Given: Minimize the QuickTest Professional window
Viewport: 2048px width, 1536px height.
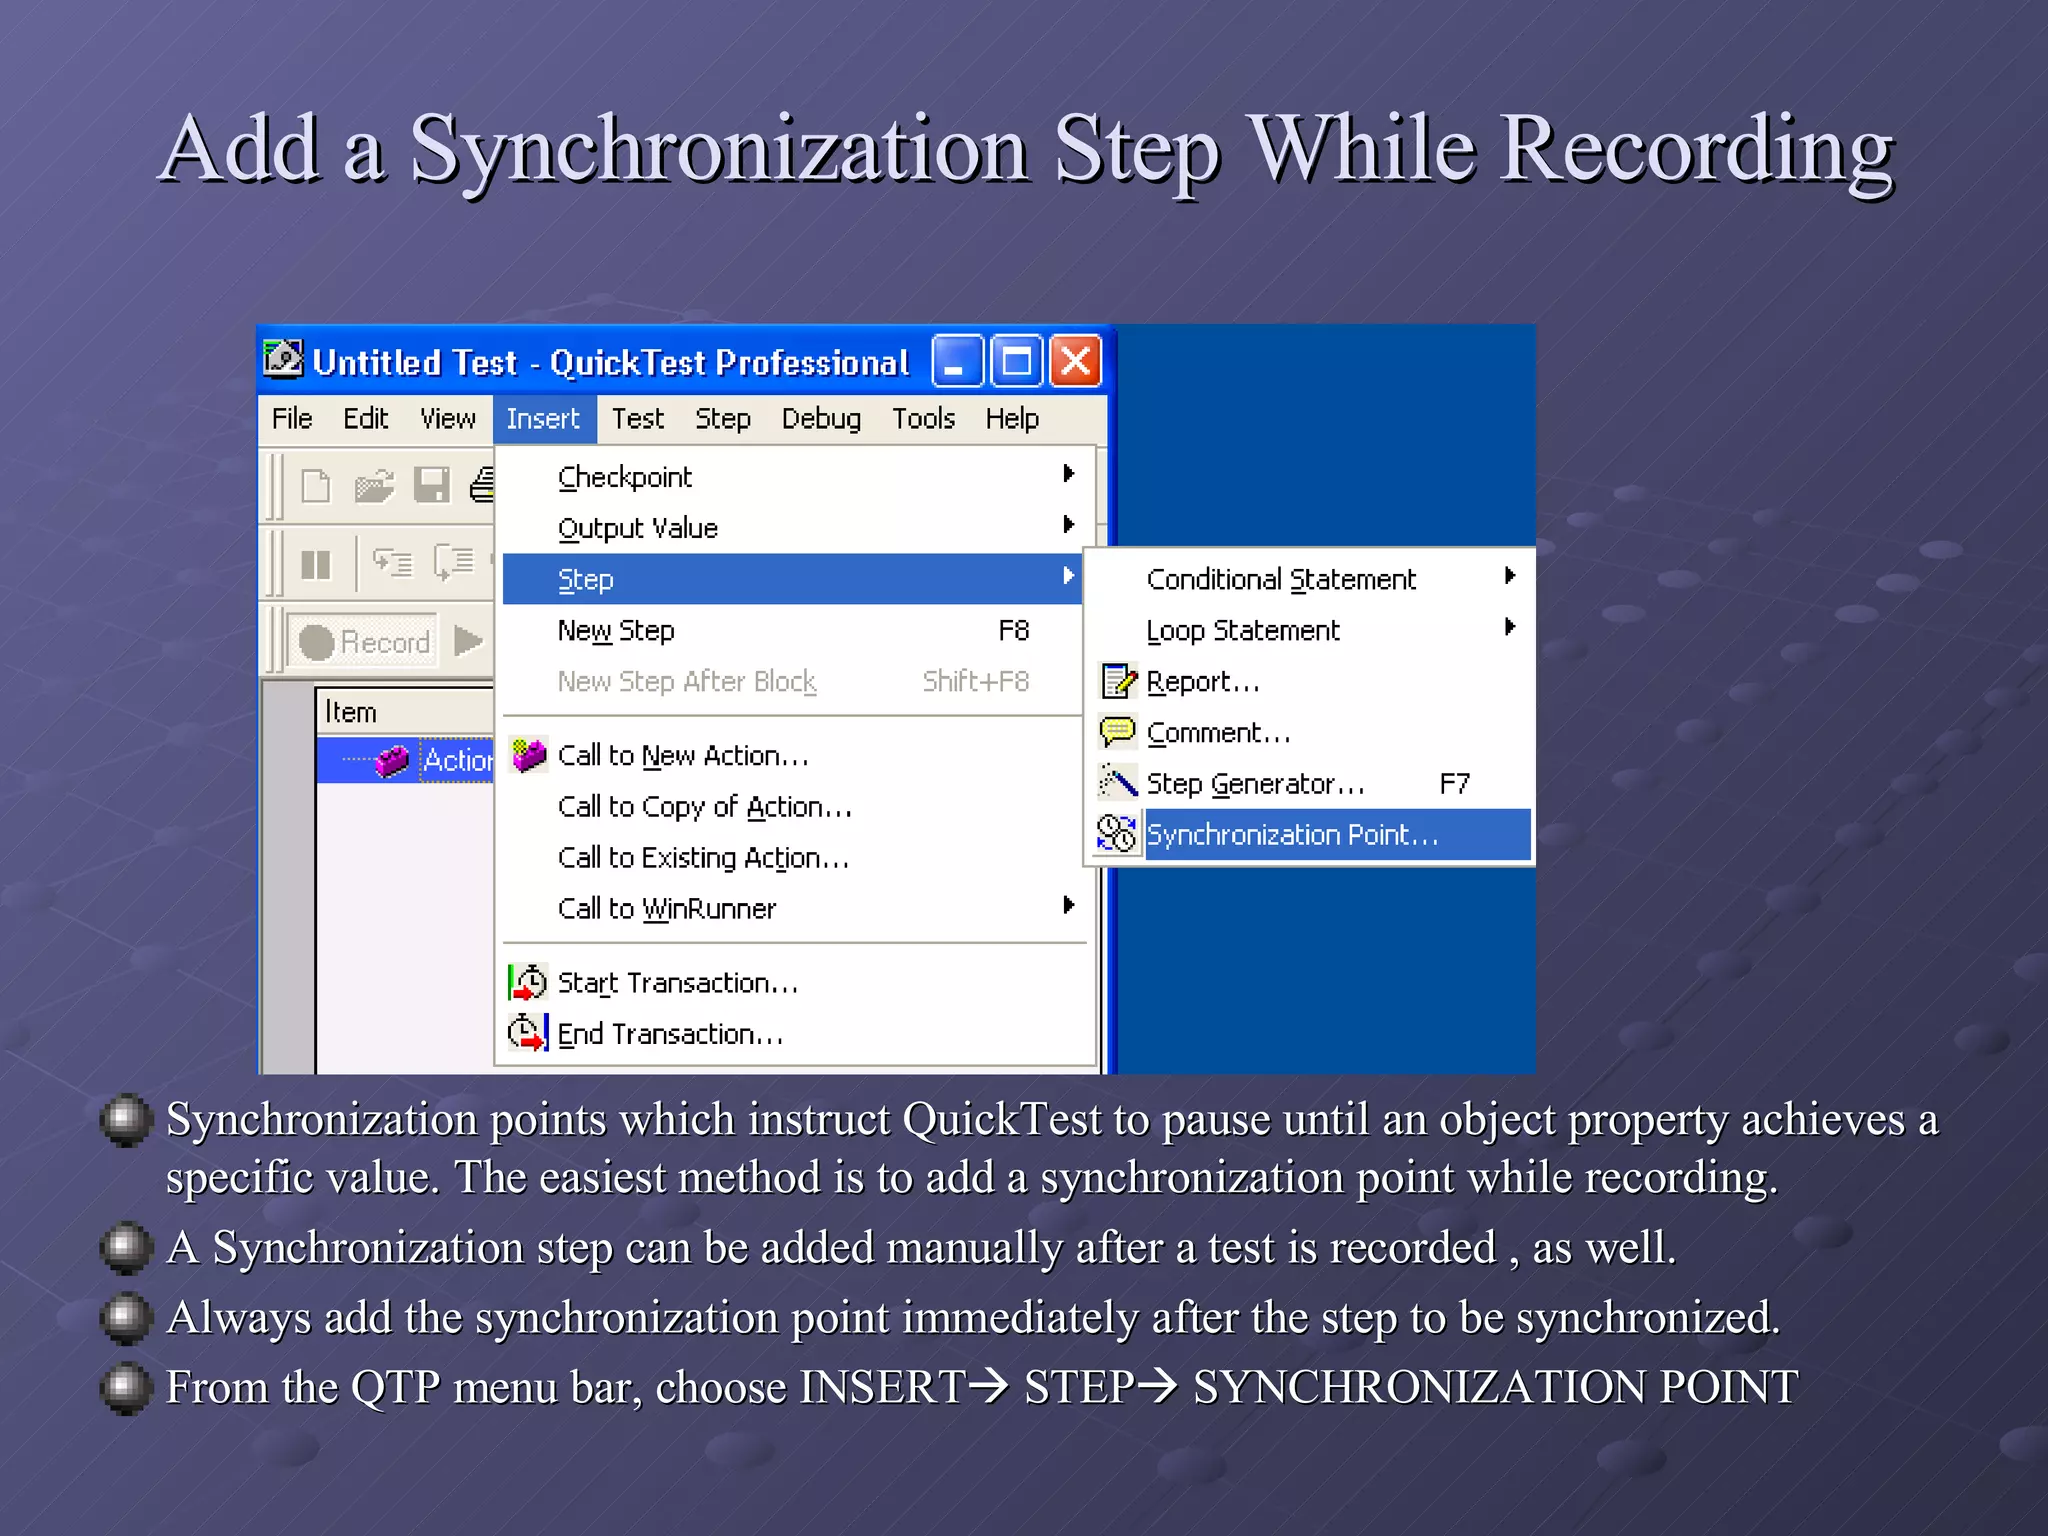Looking at the screenshot, I should tap(956, 360).
